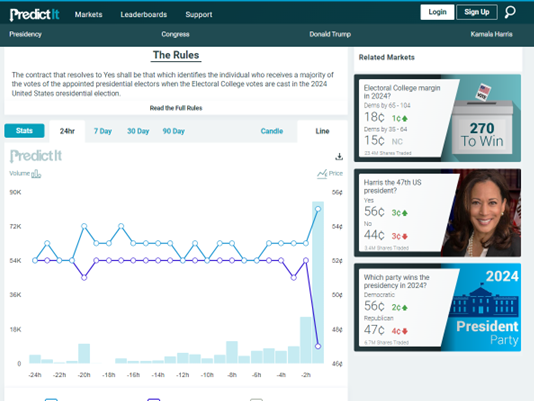Go to Congress category
This screenshot has height=401, width=534.
(x=175, y=34)
